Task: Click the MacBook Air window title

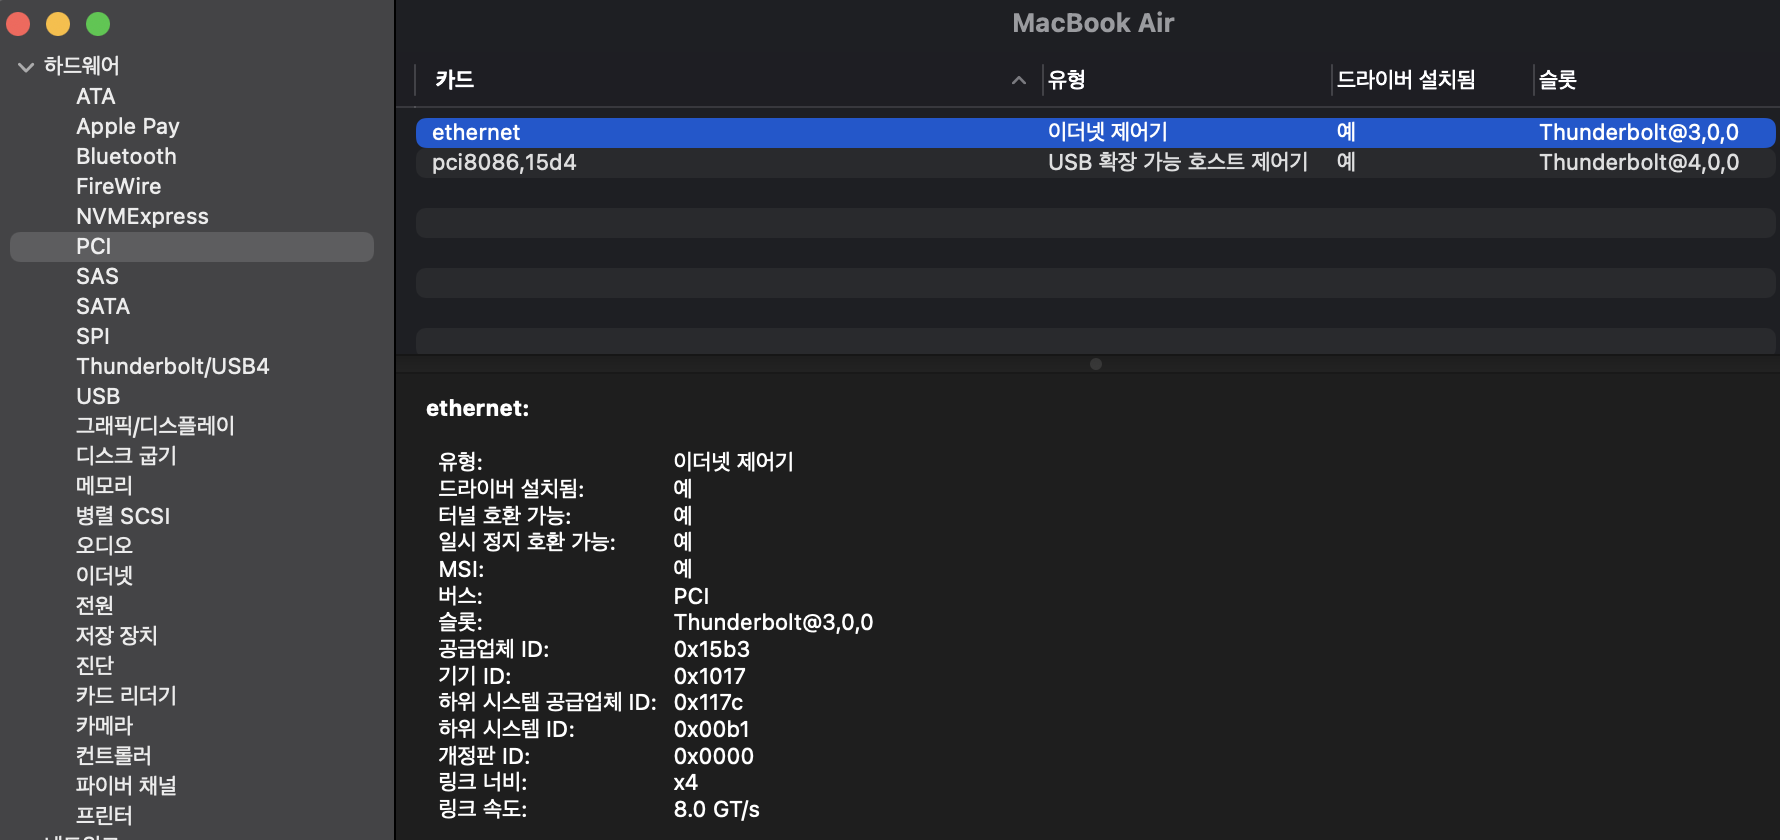Action: pyautogui.click(x=1093, y=23)
